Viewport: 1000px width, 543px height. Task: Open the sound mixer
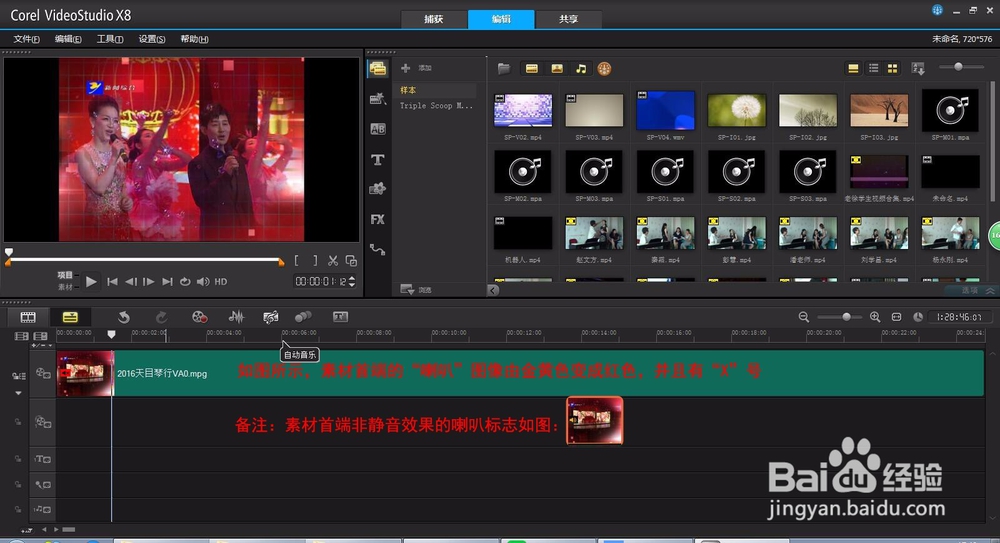236,317
